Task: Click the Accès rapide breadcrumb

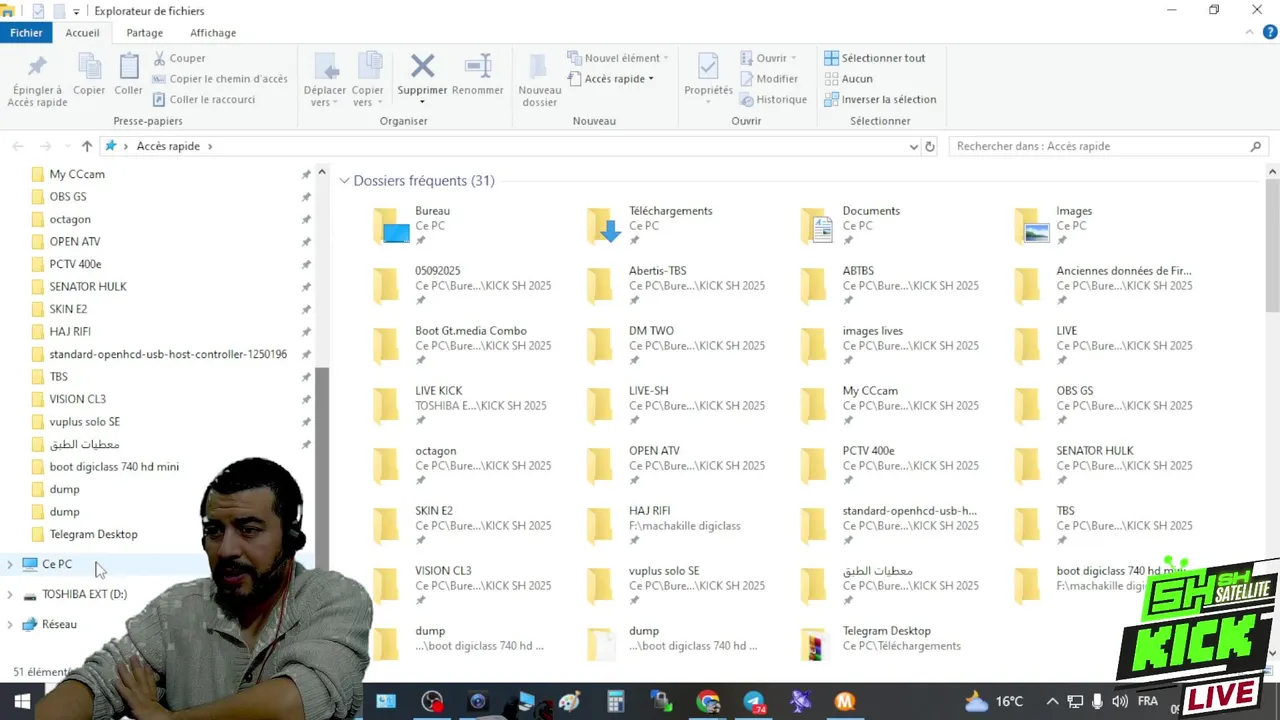Action: [168, 146]
